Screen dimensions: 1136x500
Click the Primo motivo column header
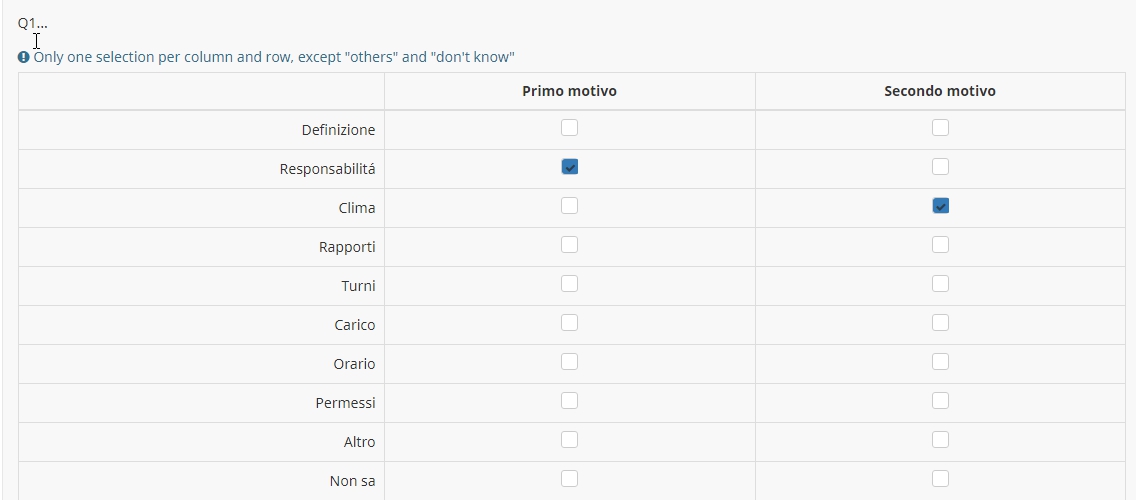[569, 91]
